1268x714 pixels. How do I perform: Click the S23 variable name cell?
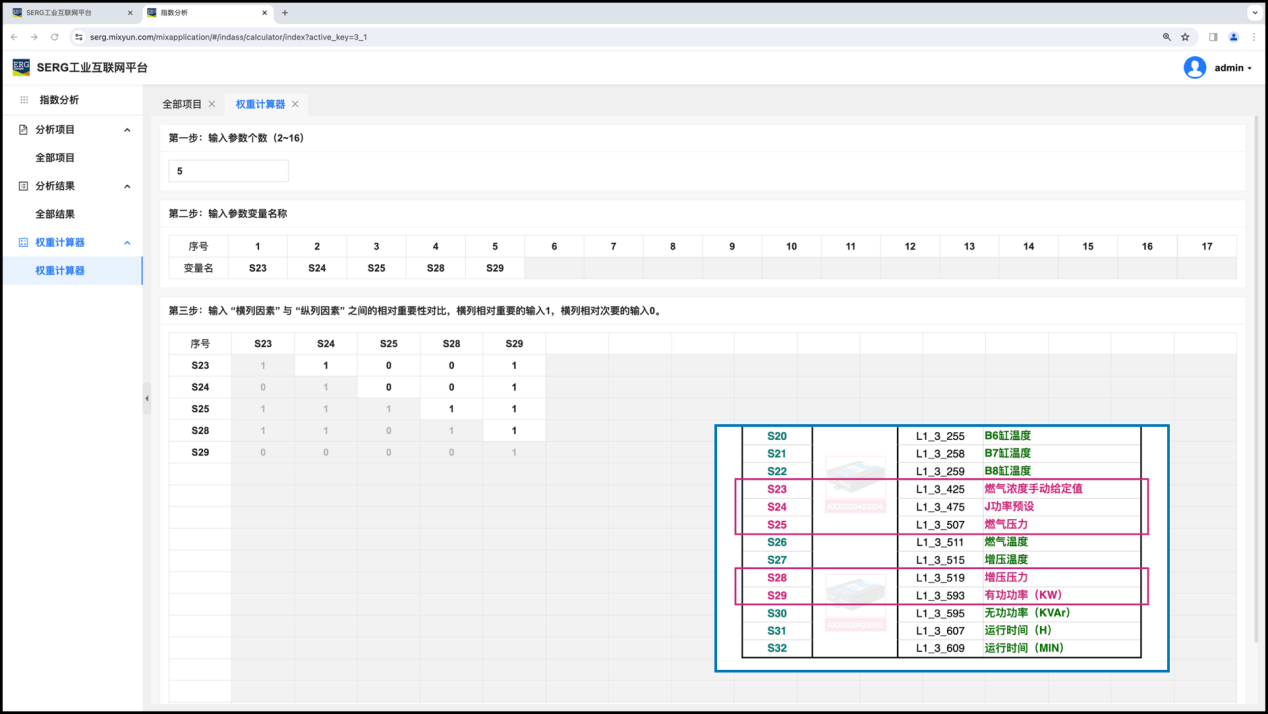[x=258, y=268]
